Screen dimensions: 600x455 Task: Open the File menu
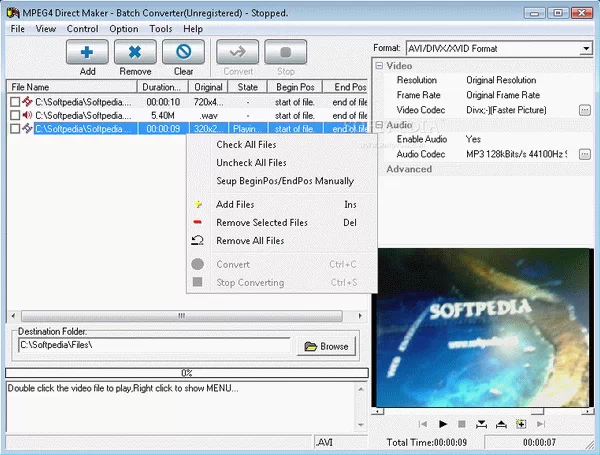coord(18,29)
